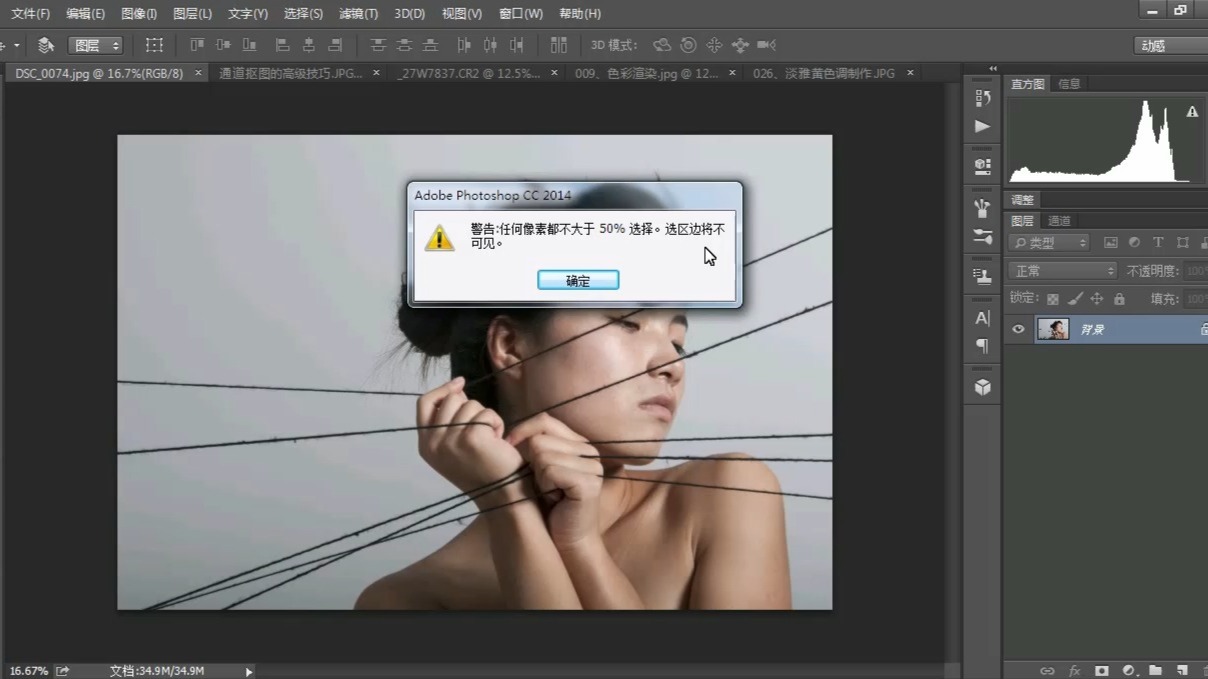Select the Character panel icon
This screenshot has height=679, width=1208.
(x=981, y=317)
